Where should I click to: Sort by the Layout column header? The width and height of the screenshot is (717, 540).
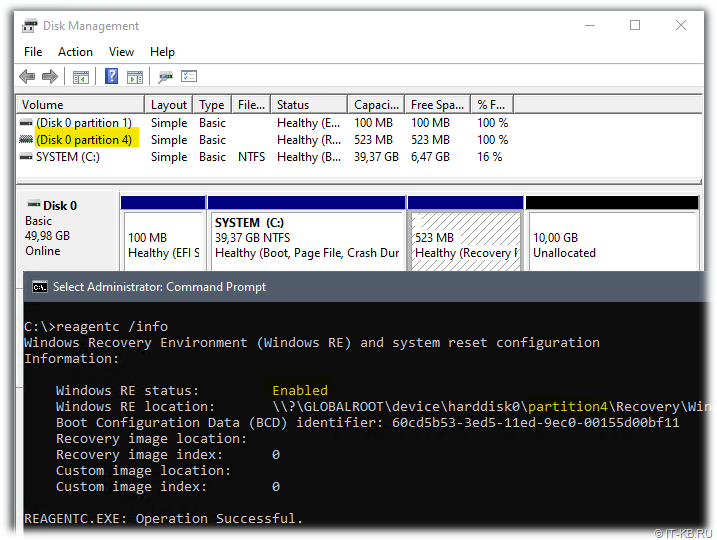(169, 105)
